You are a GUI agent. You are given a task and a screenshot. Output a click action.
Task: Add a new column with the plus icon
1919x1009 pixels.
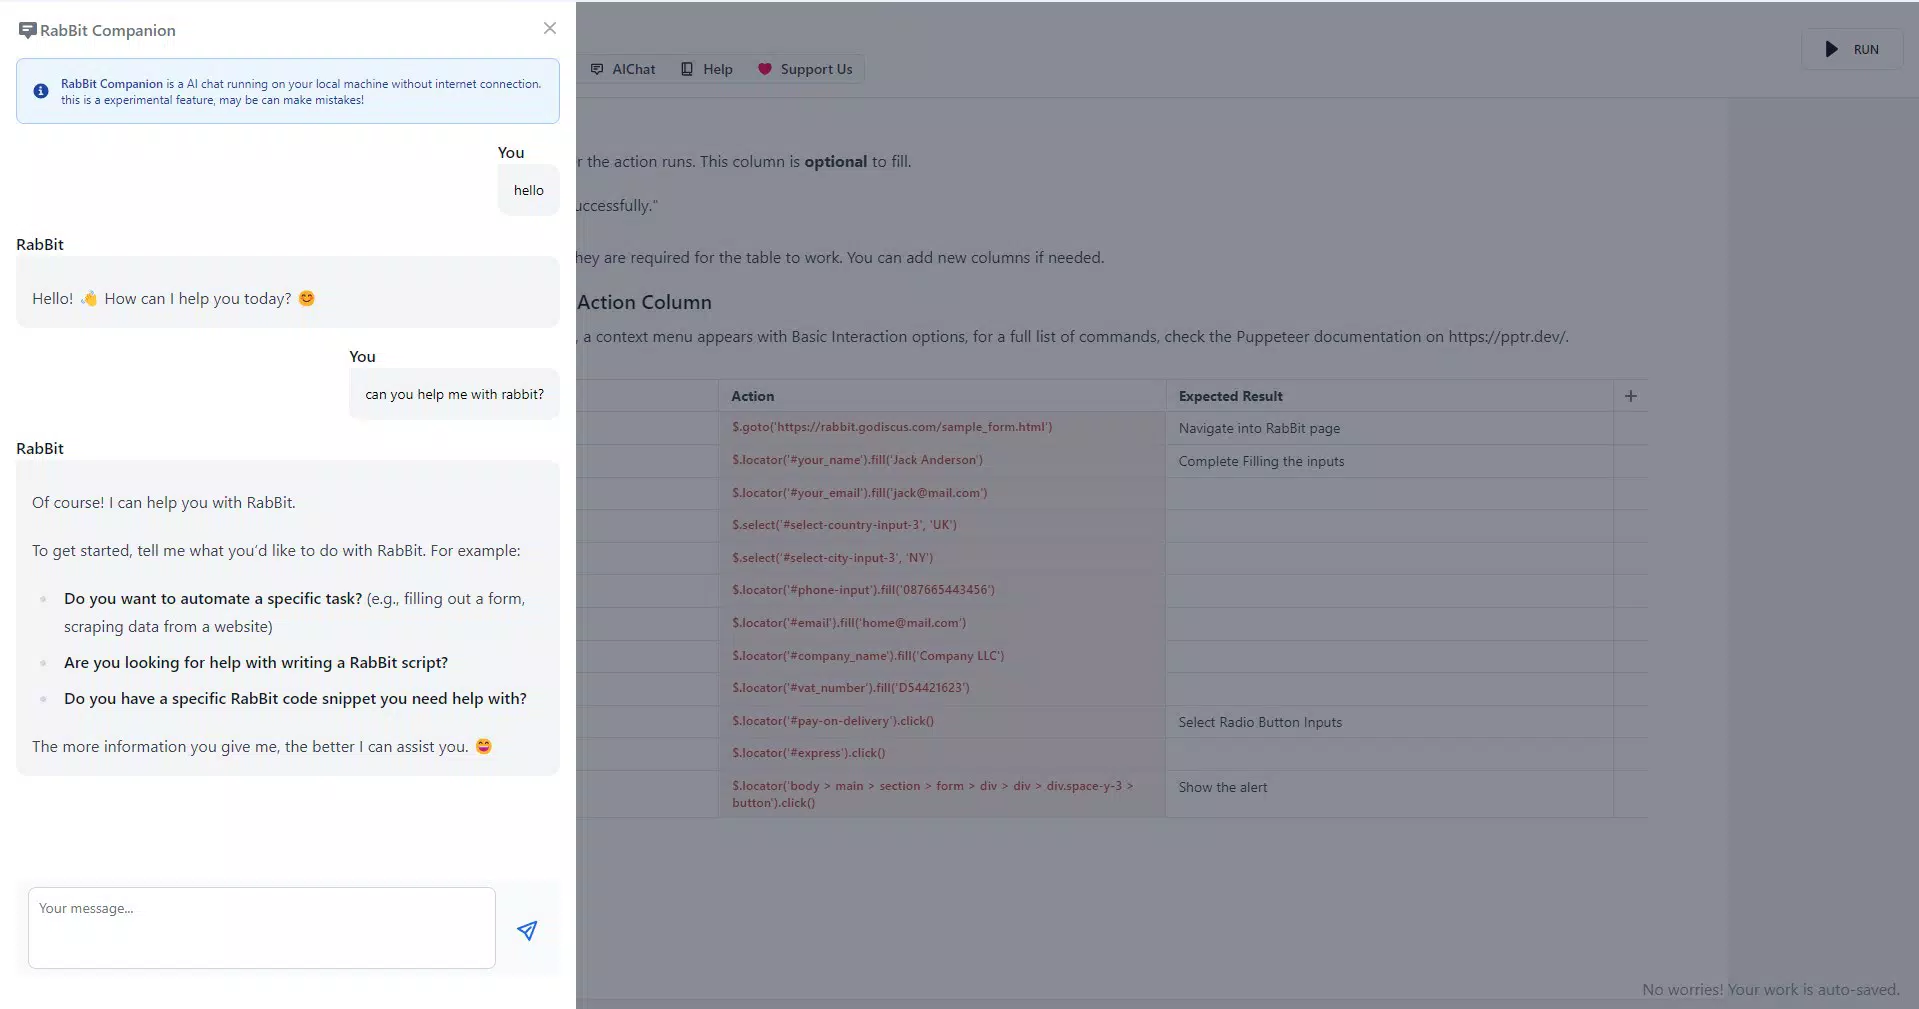click(x=1631, y=396)
